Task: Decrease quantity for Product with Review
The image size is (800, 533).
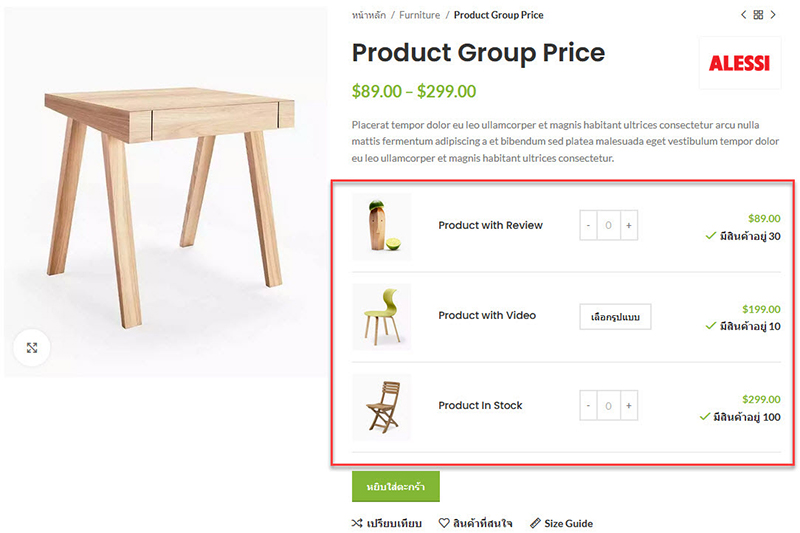Action: coord(588,226)
